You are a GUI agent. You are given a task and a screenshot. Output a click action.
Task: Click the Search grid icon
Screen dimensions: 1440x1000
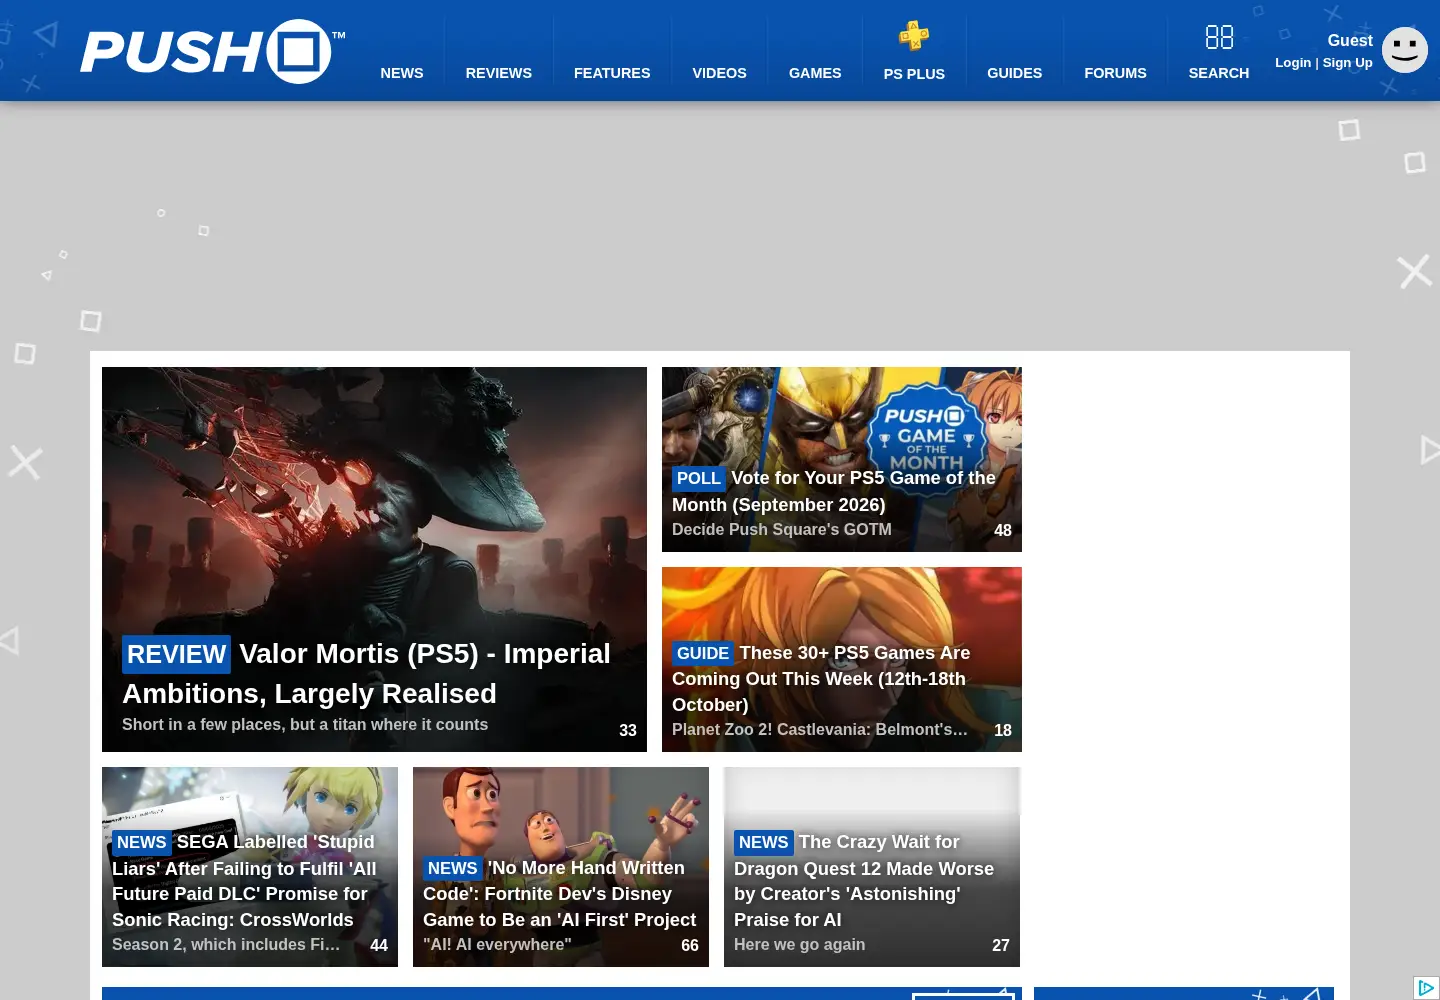point(1219,37)
